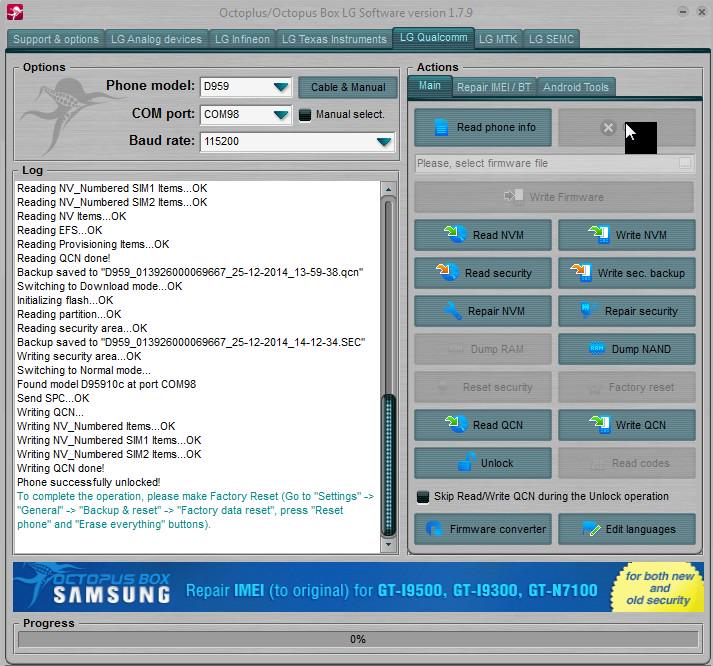
Task: Click the cancel X icon button
Action: 608,128
